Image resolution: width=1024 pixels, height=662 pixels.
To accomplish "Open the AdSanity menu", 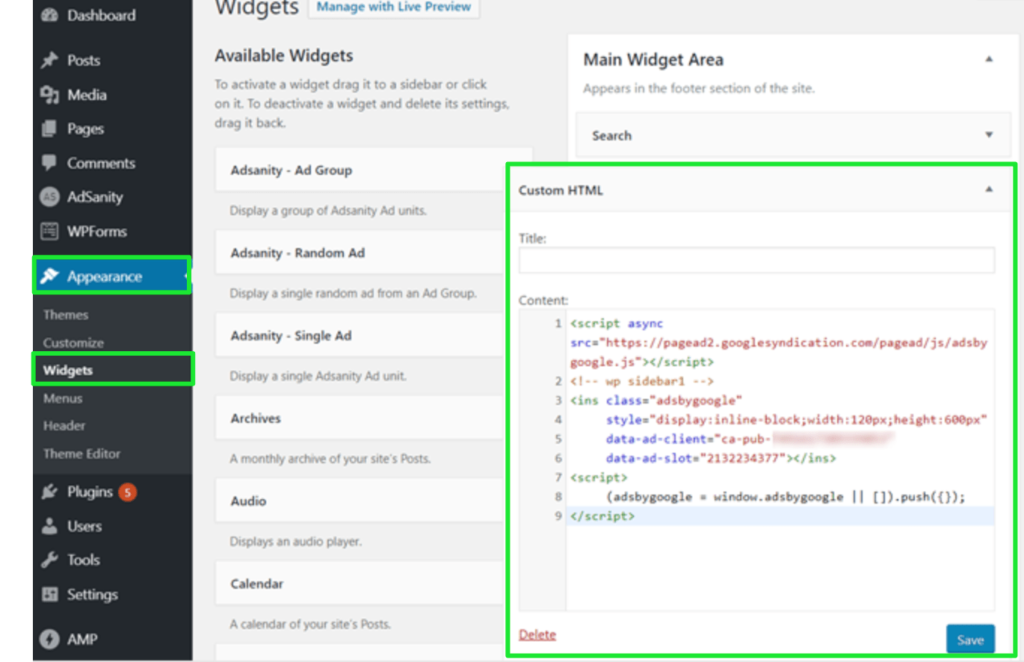I will 95,197.
